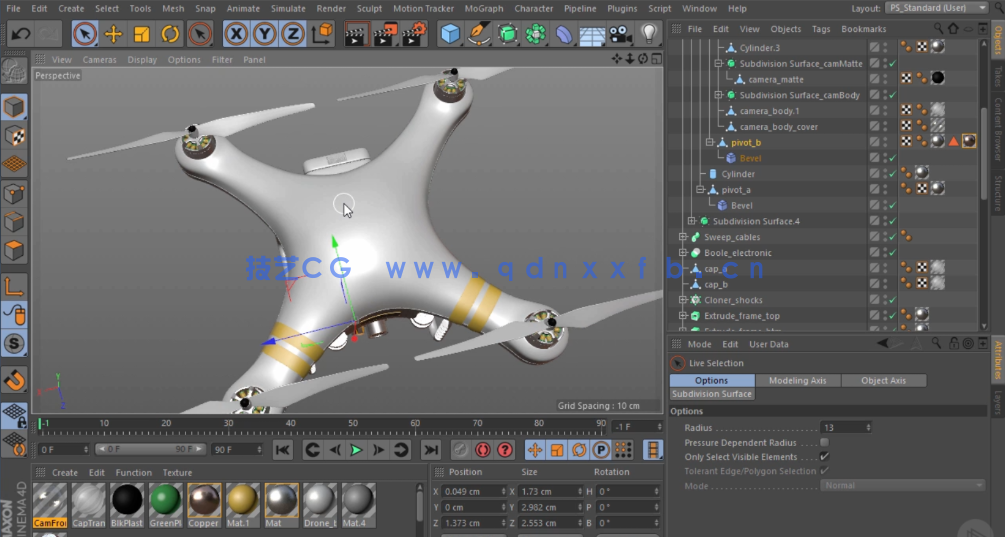Uncheck Only Select Visible Elements
The height and width of the screenshot is (537, 1005).
click(x=824, y=456)
